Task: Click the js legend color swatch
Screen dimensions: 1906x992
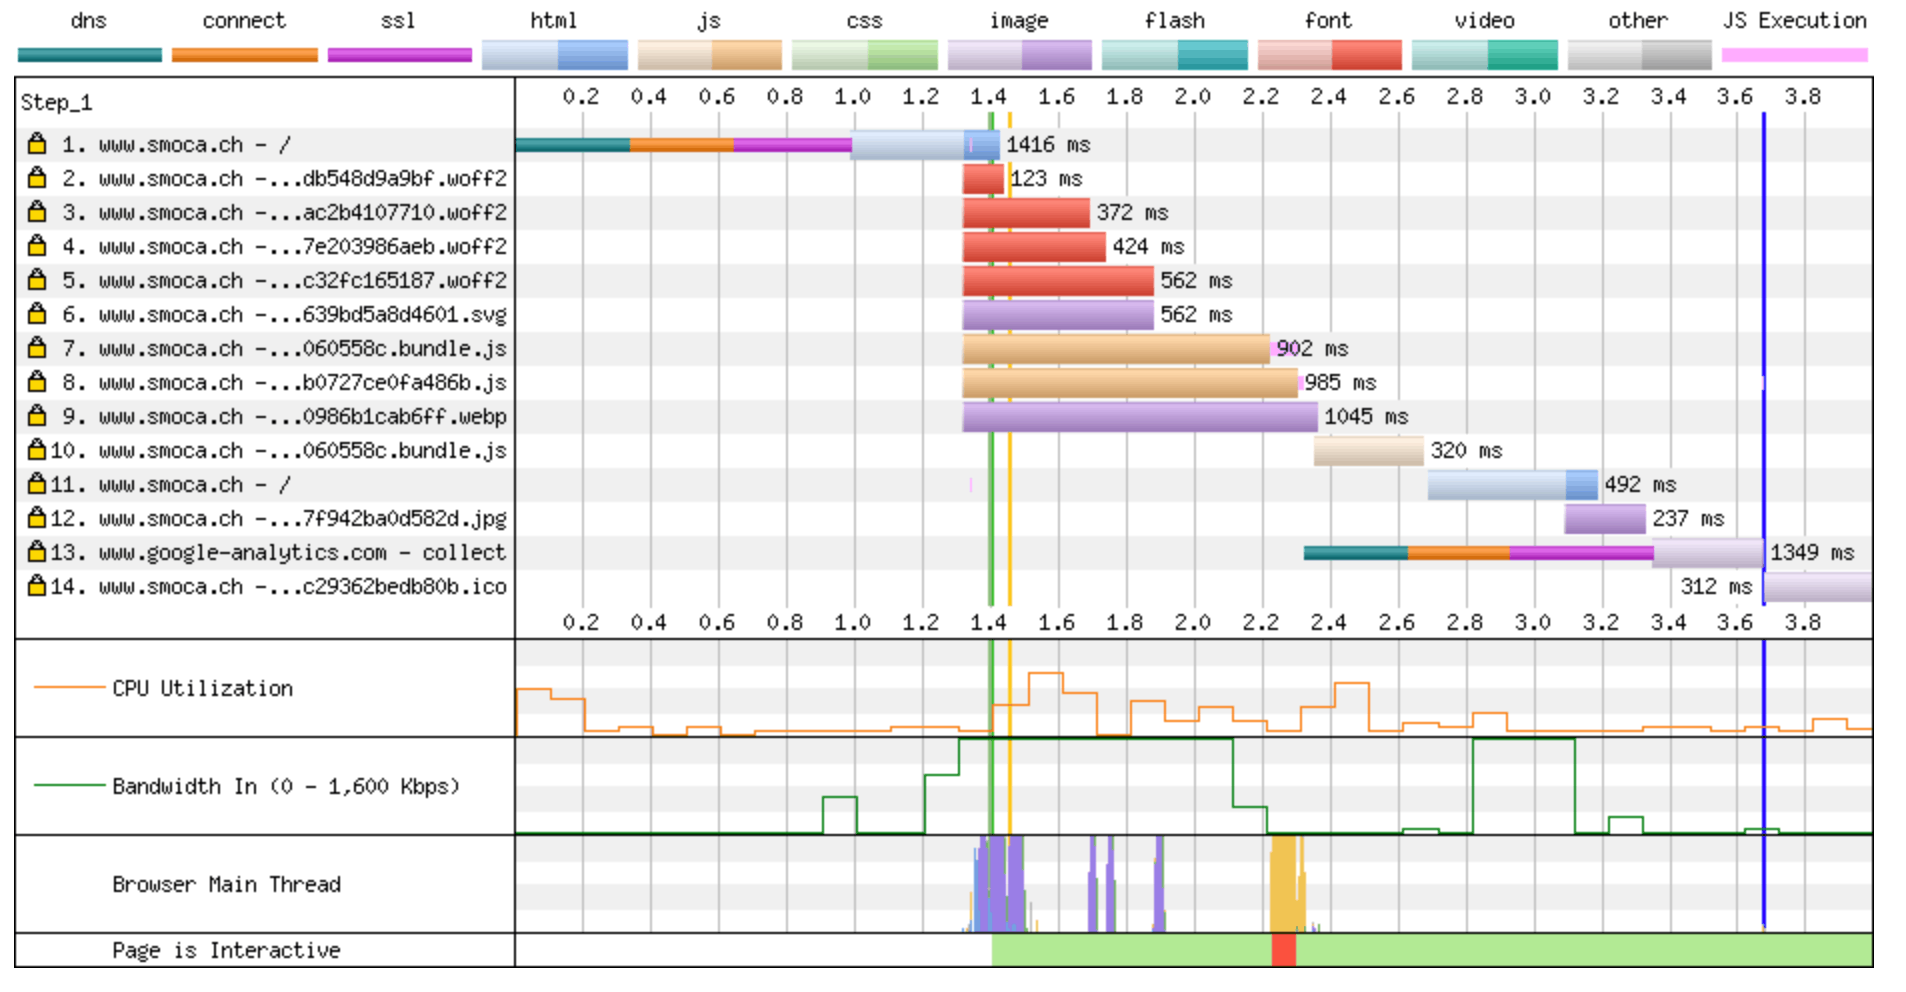Action: coord(710,55)
